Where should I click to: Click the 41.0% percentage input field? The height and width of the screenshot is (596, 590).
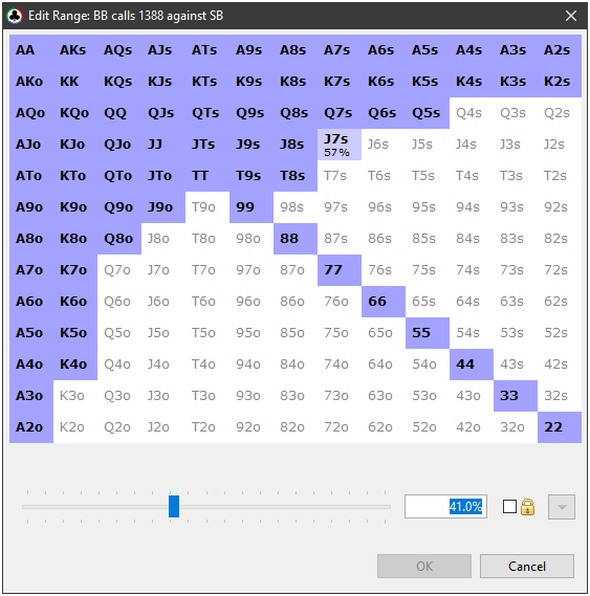pos(446,507)
